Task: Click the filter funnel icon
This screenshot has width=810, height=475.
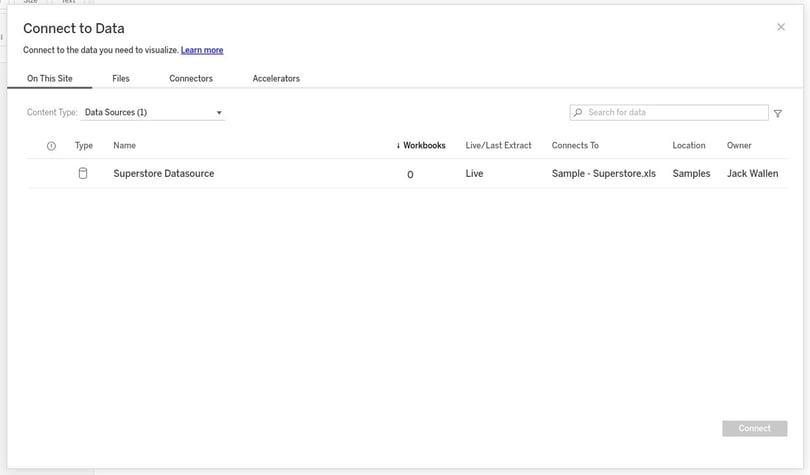Action: click(778, 114)
